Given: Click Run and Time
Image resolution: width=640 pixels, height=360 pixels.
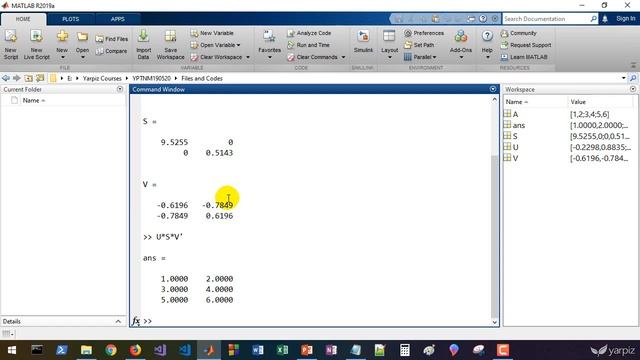Looking at the screenshot, I should (308, 45).
